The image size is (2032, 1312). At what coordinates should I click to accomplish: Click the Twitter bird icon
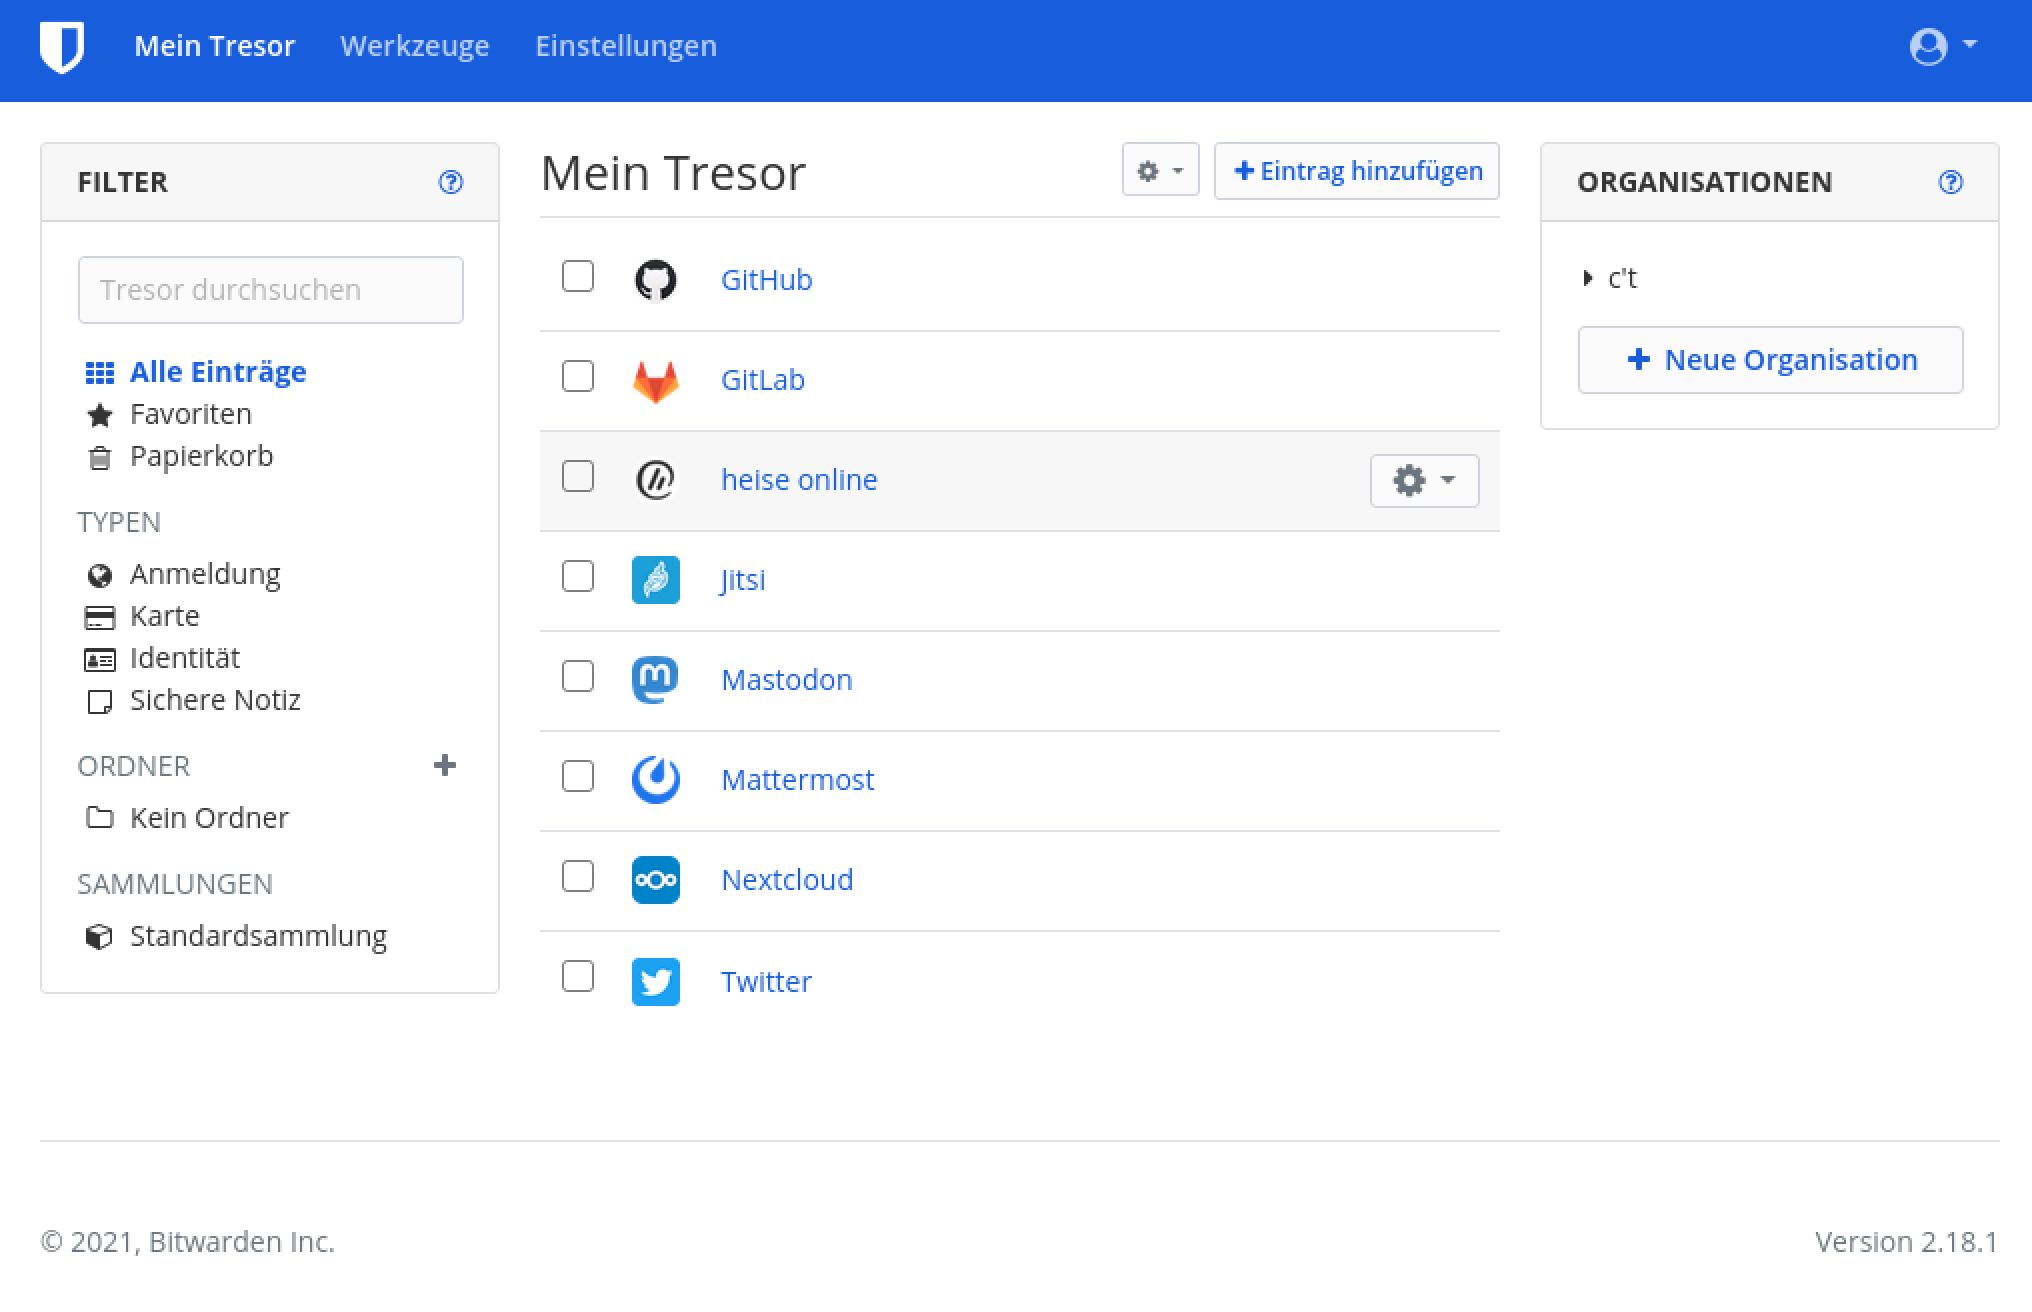[x=656, y=981]
